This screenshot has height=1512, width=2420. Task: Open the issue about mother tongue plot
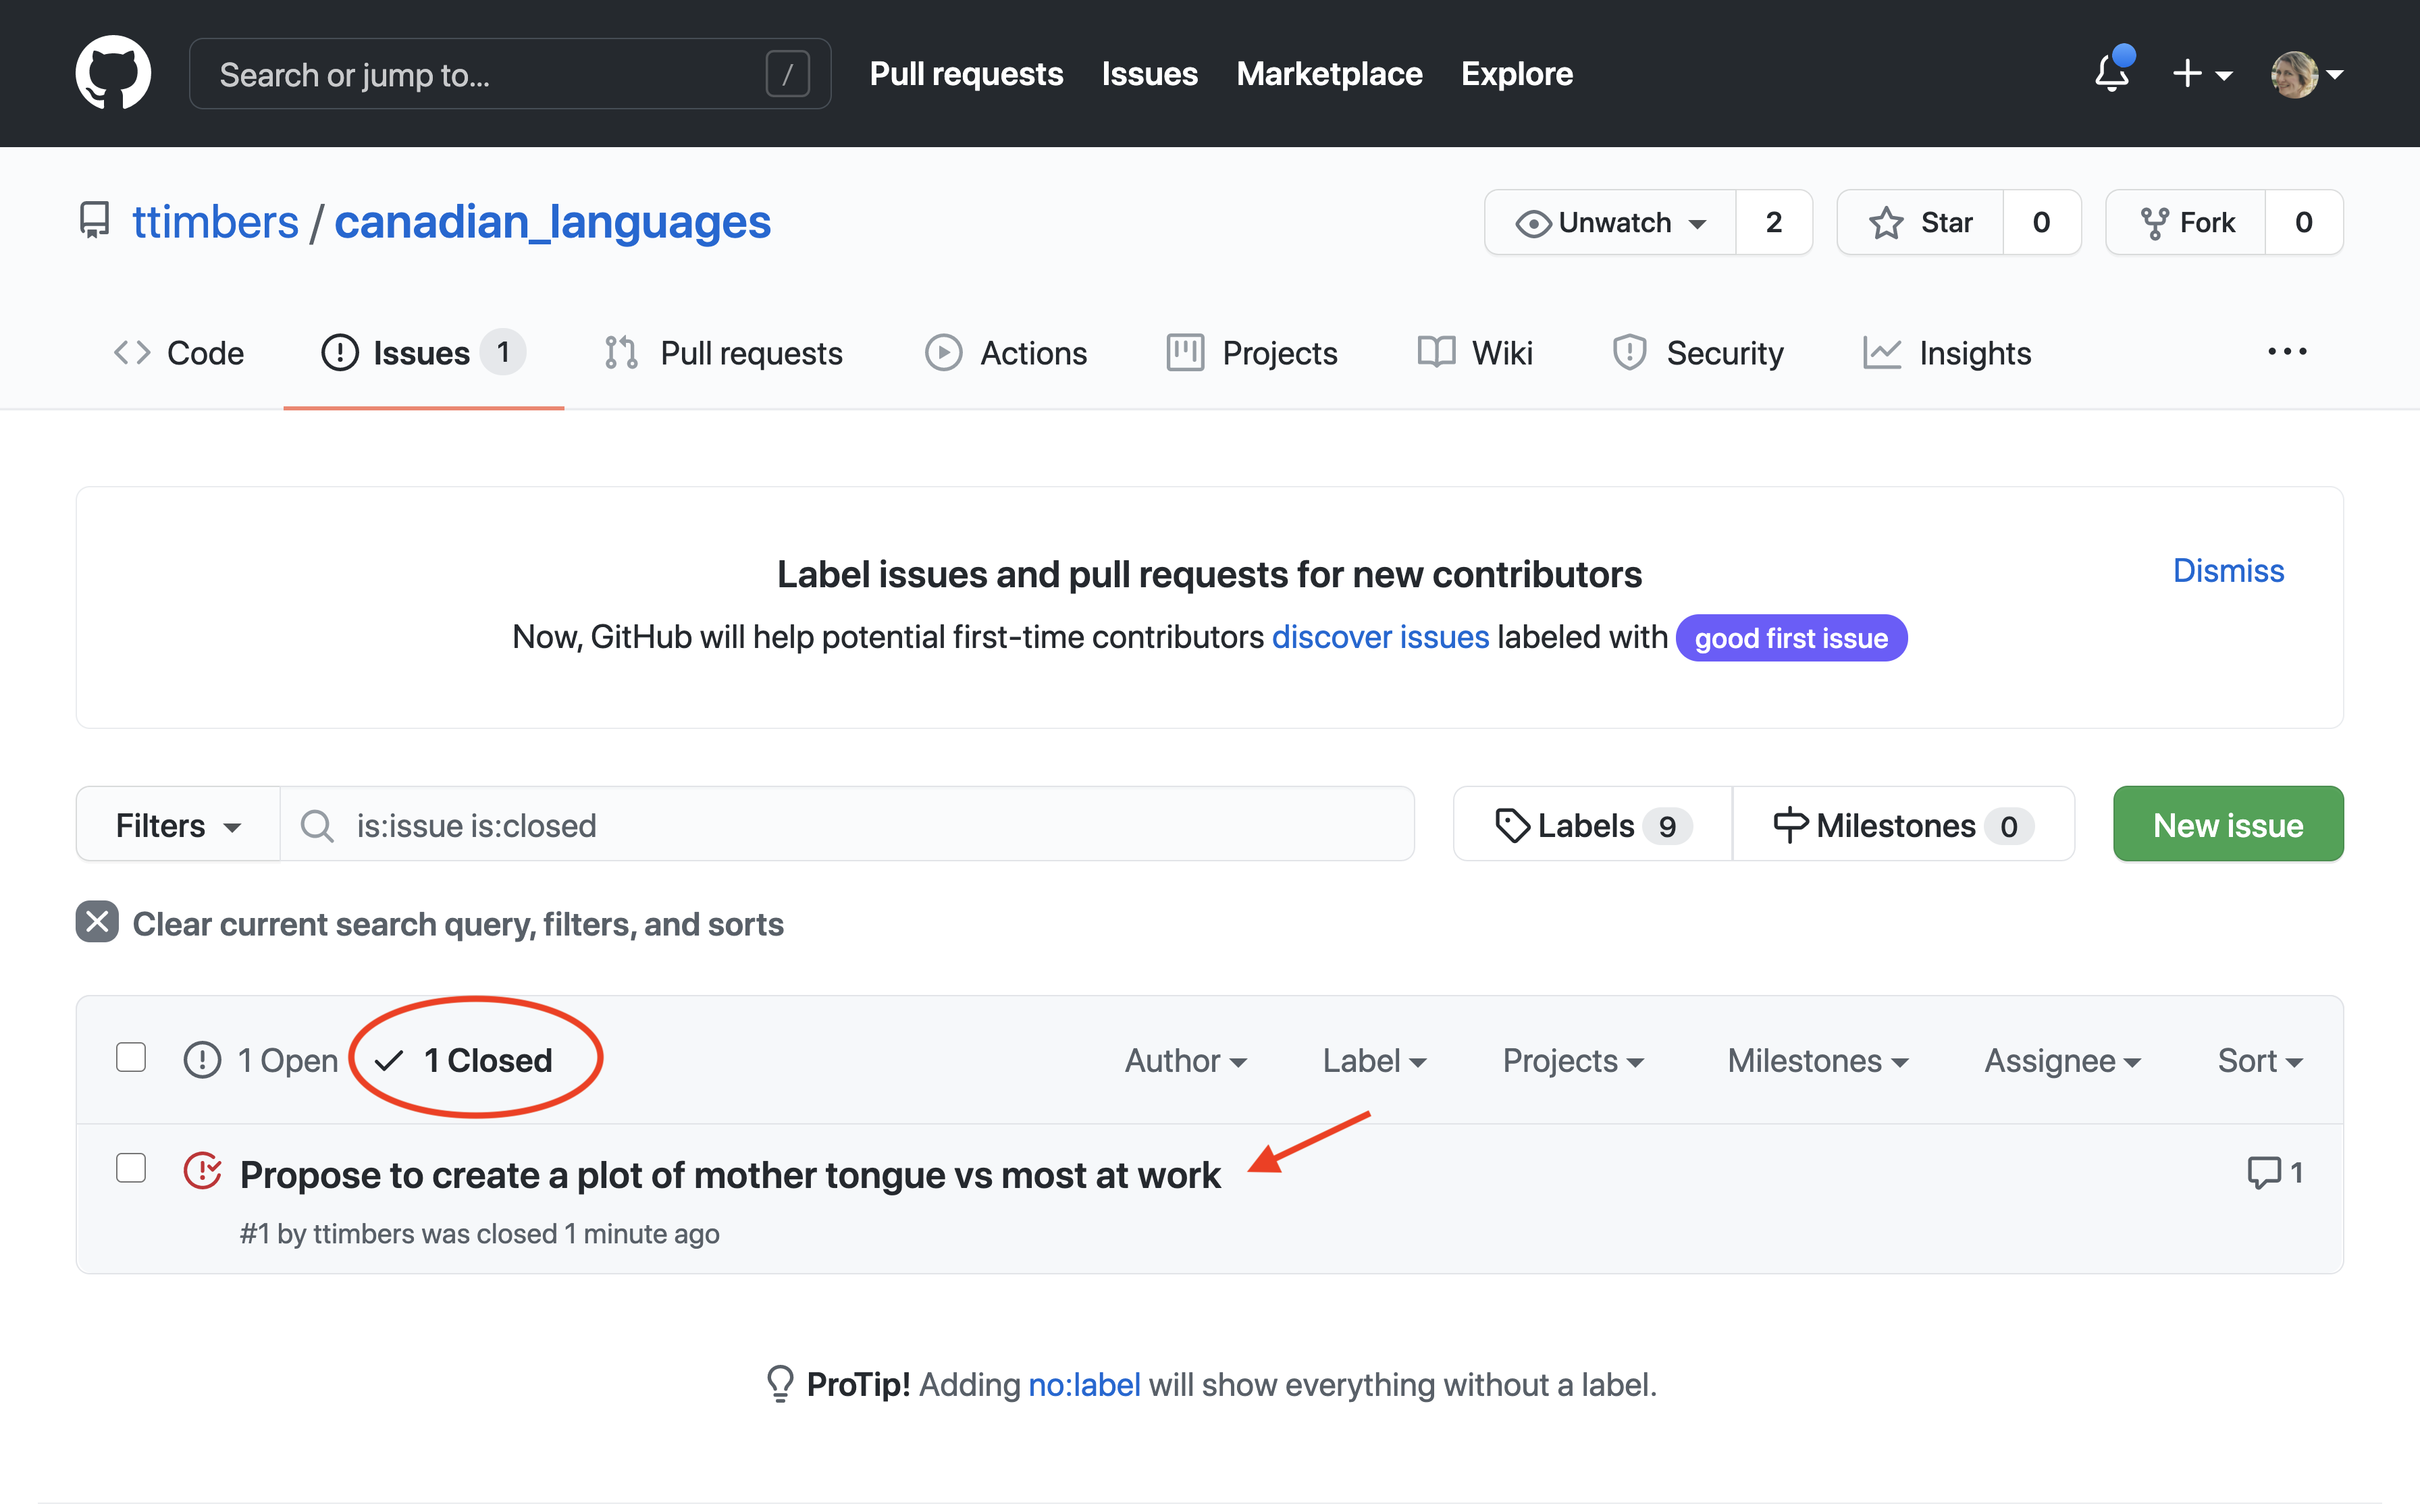(x=730, y=1174)
